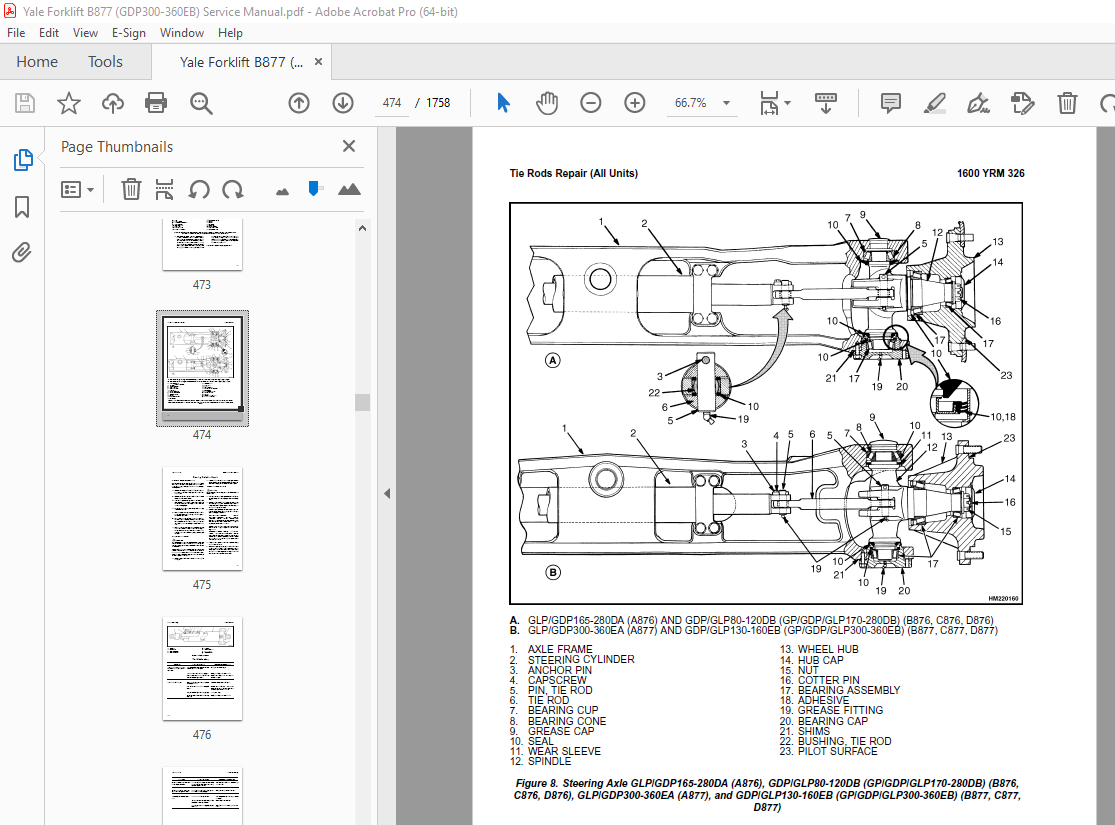Click 'WHEEL HUB' legend entry
The image size is (1115, 825).
coord(828,649)
